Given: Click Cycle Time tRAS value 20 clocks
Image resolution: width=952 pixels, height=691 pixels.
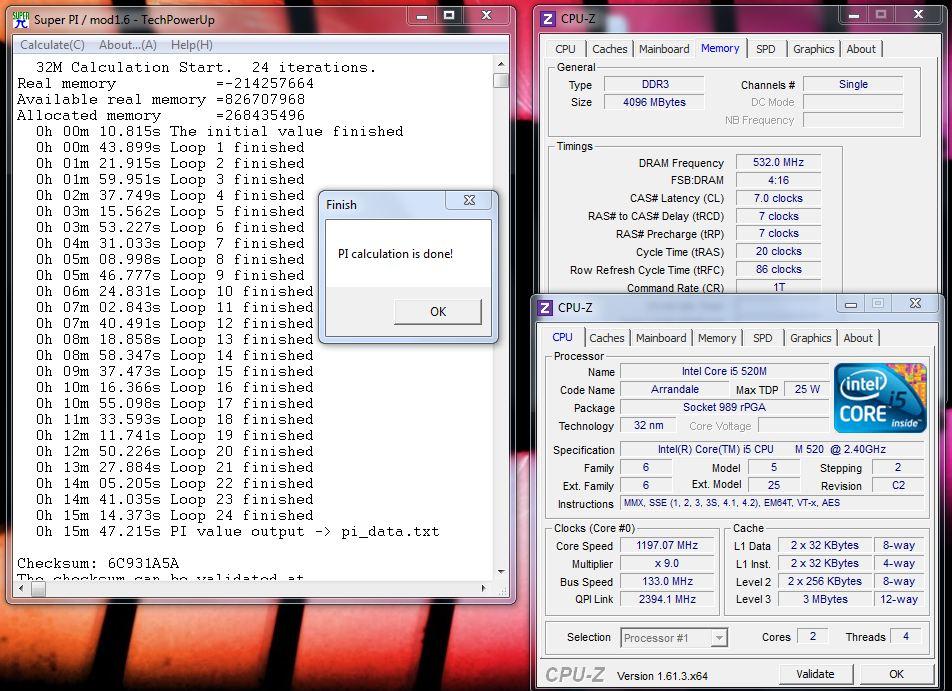Looking at the screenshot, I should tap(778, 251).
